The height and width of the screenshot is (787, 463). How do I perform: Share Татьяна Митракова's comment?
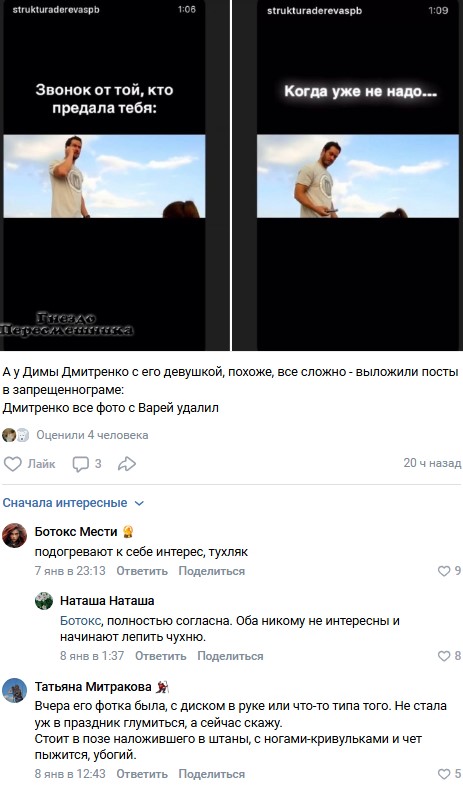pos(211,773)
